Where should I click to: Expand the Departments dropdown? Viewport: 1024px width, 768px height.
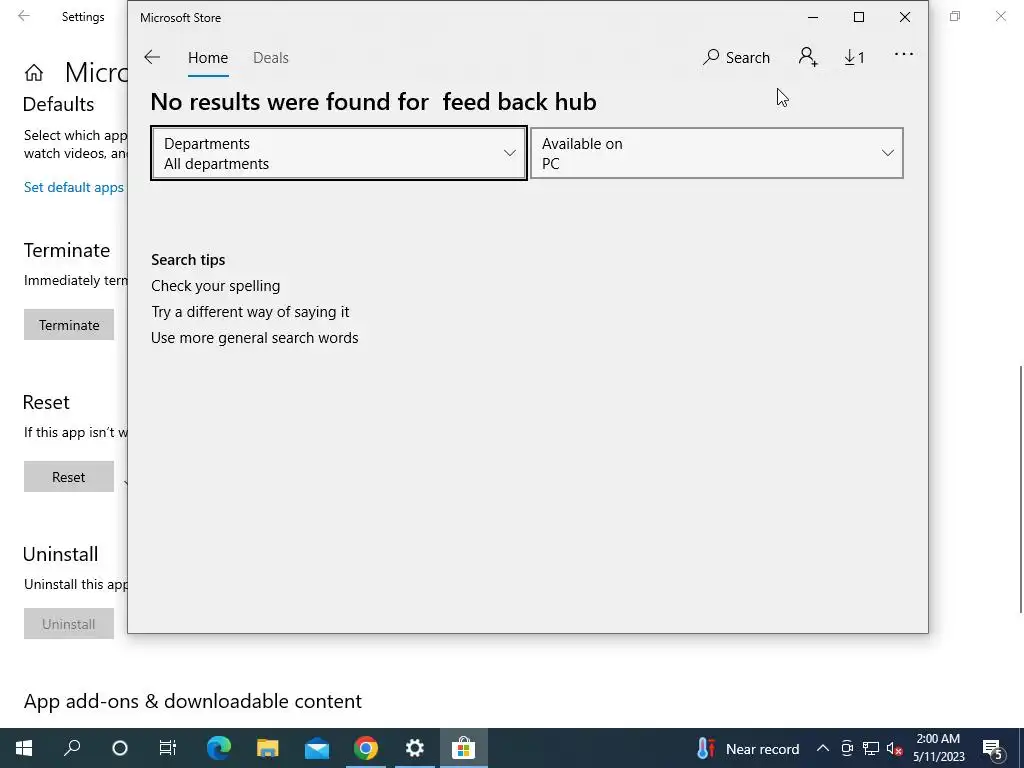pyautogui.click(x=339, y=153)
